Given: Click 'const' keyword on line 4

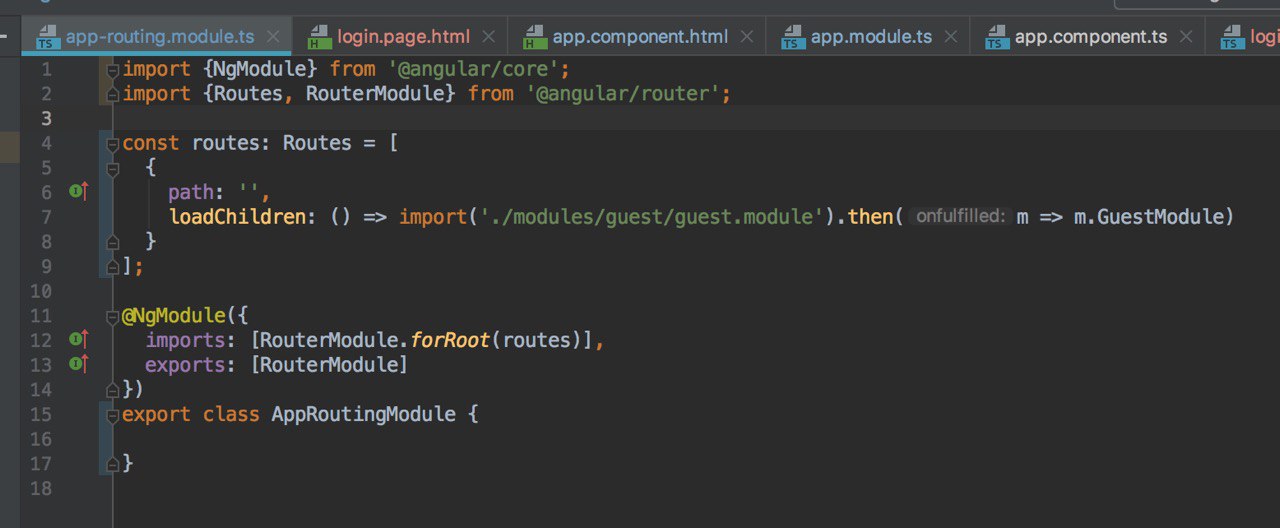Looking at the screenshot, I should [151, 143].
